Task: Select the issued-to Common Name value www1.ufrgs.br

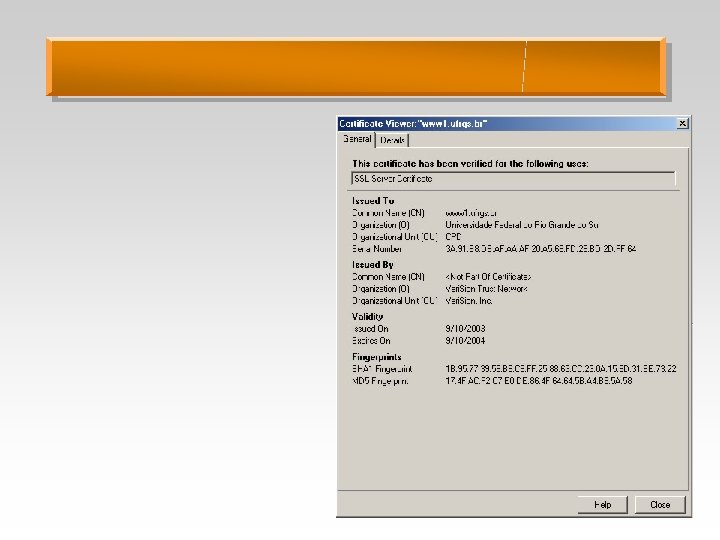Action: (471, 213)
